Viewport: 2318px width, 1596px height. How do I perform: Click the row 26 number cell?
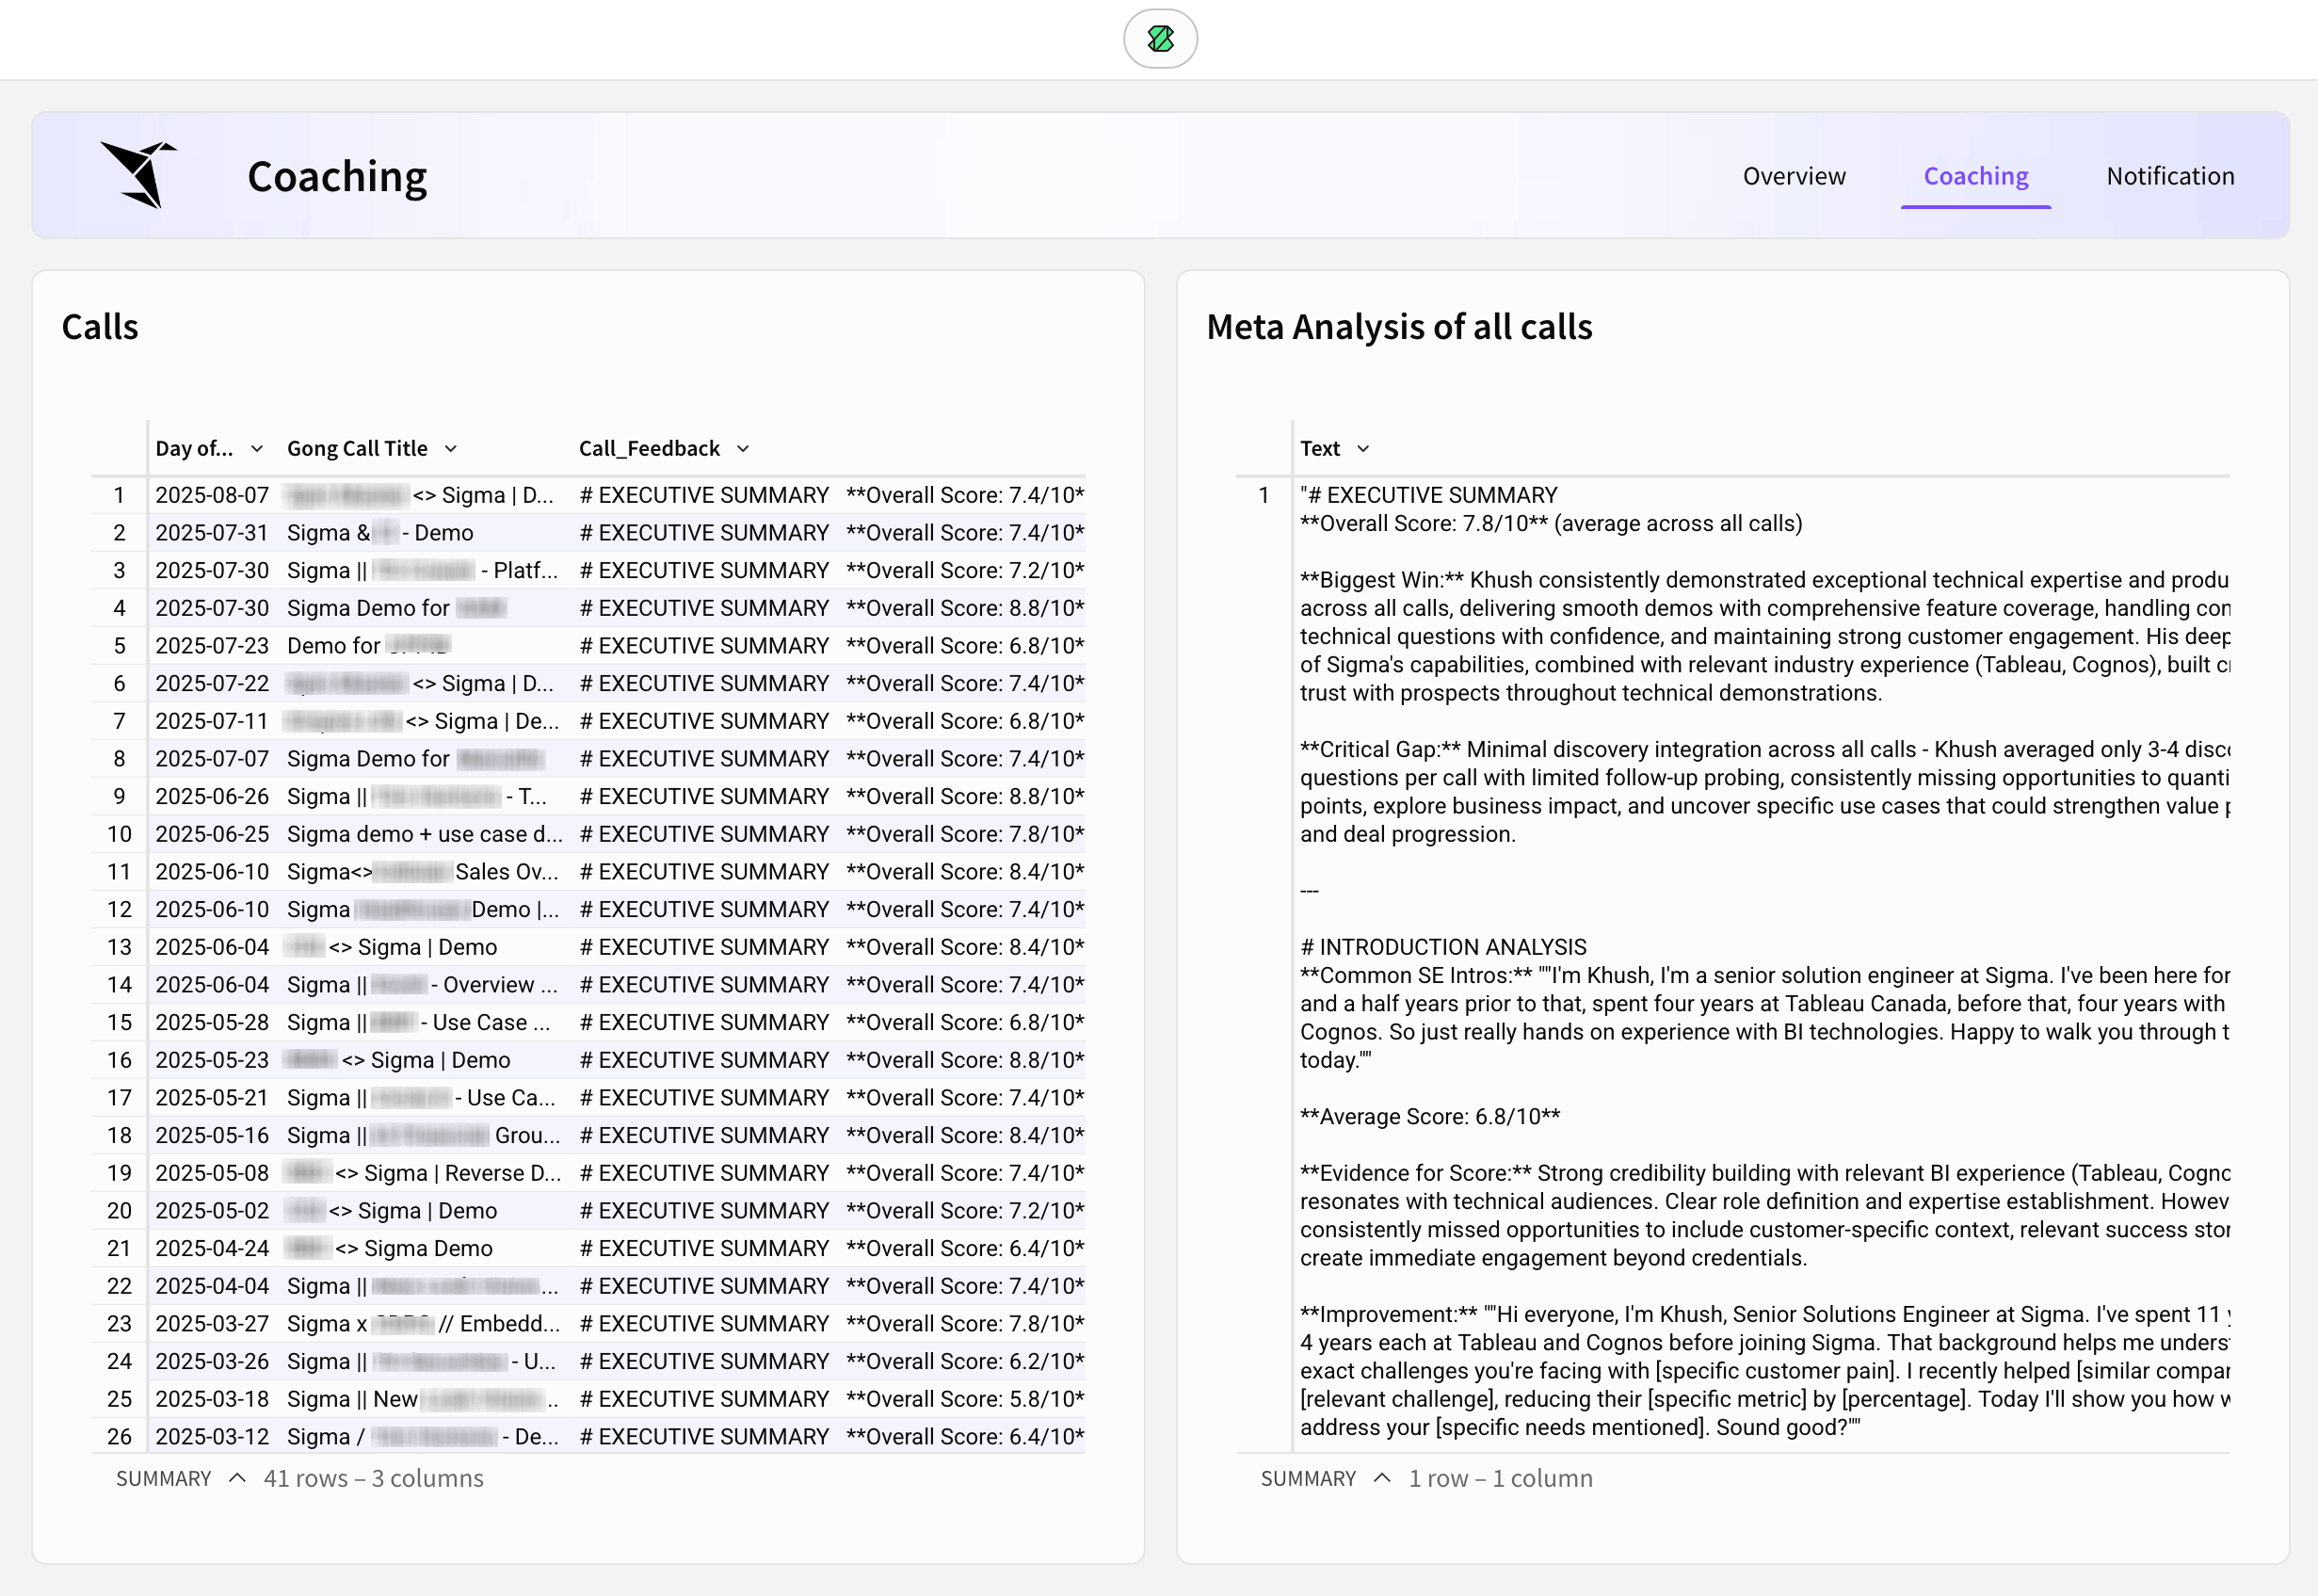pos(119,1437)
